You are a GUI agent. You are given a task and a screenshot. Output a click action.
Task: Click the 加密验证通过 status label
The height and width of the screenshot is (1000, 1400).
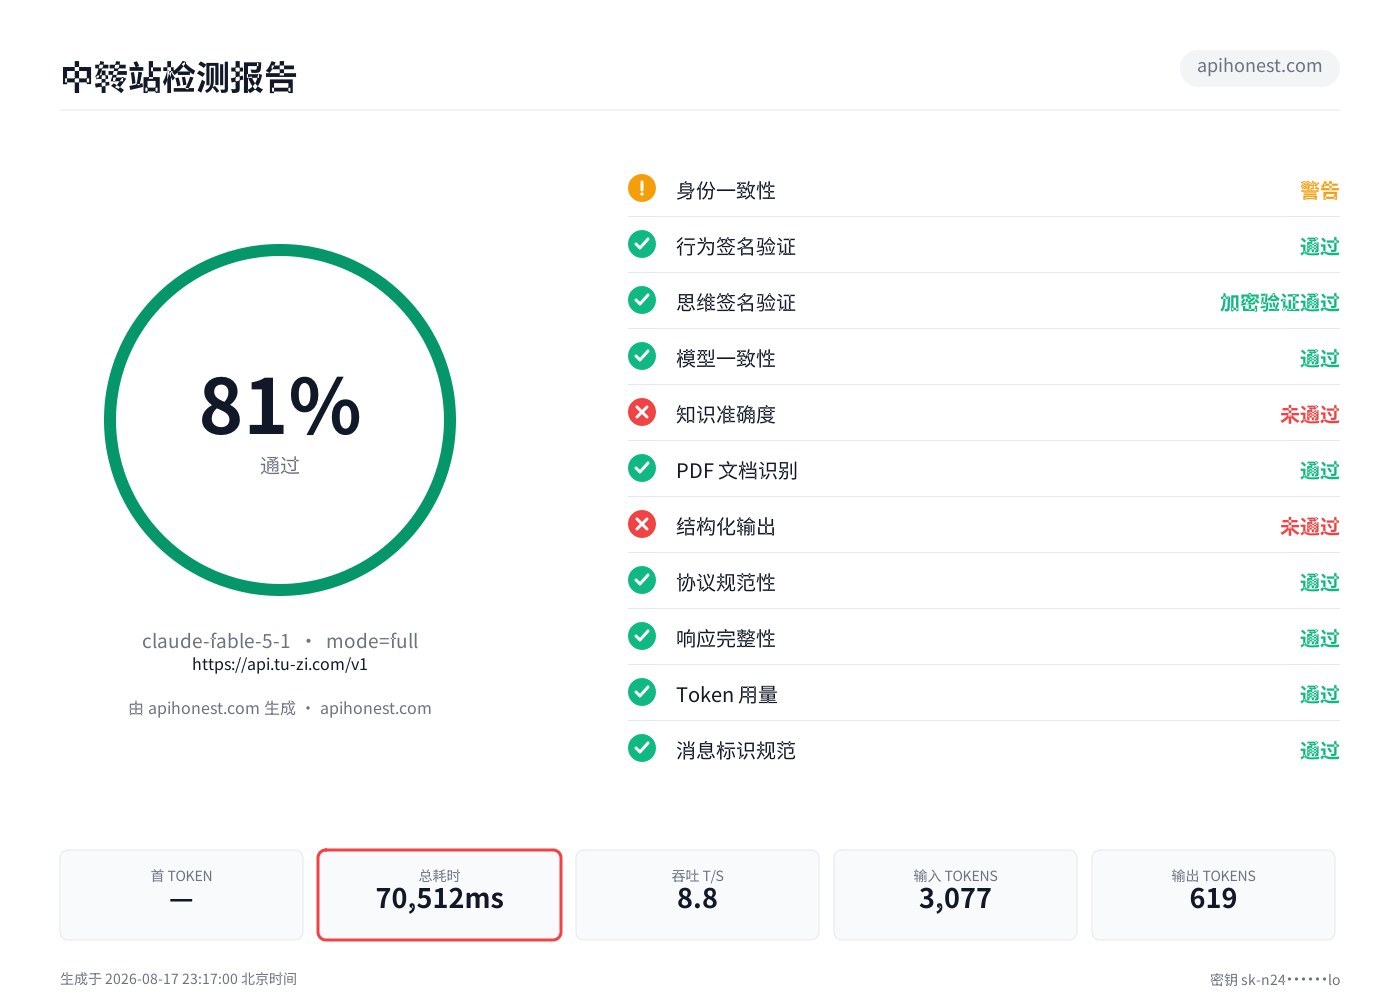(1279, 302)
